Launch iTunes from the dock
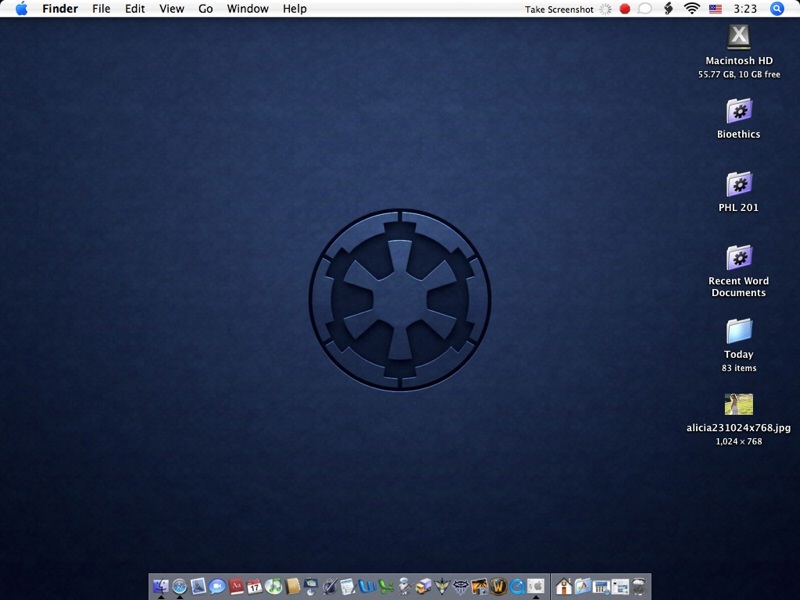The image size is (800, 600). pos(273,587)
